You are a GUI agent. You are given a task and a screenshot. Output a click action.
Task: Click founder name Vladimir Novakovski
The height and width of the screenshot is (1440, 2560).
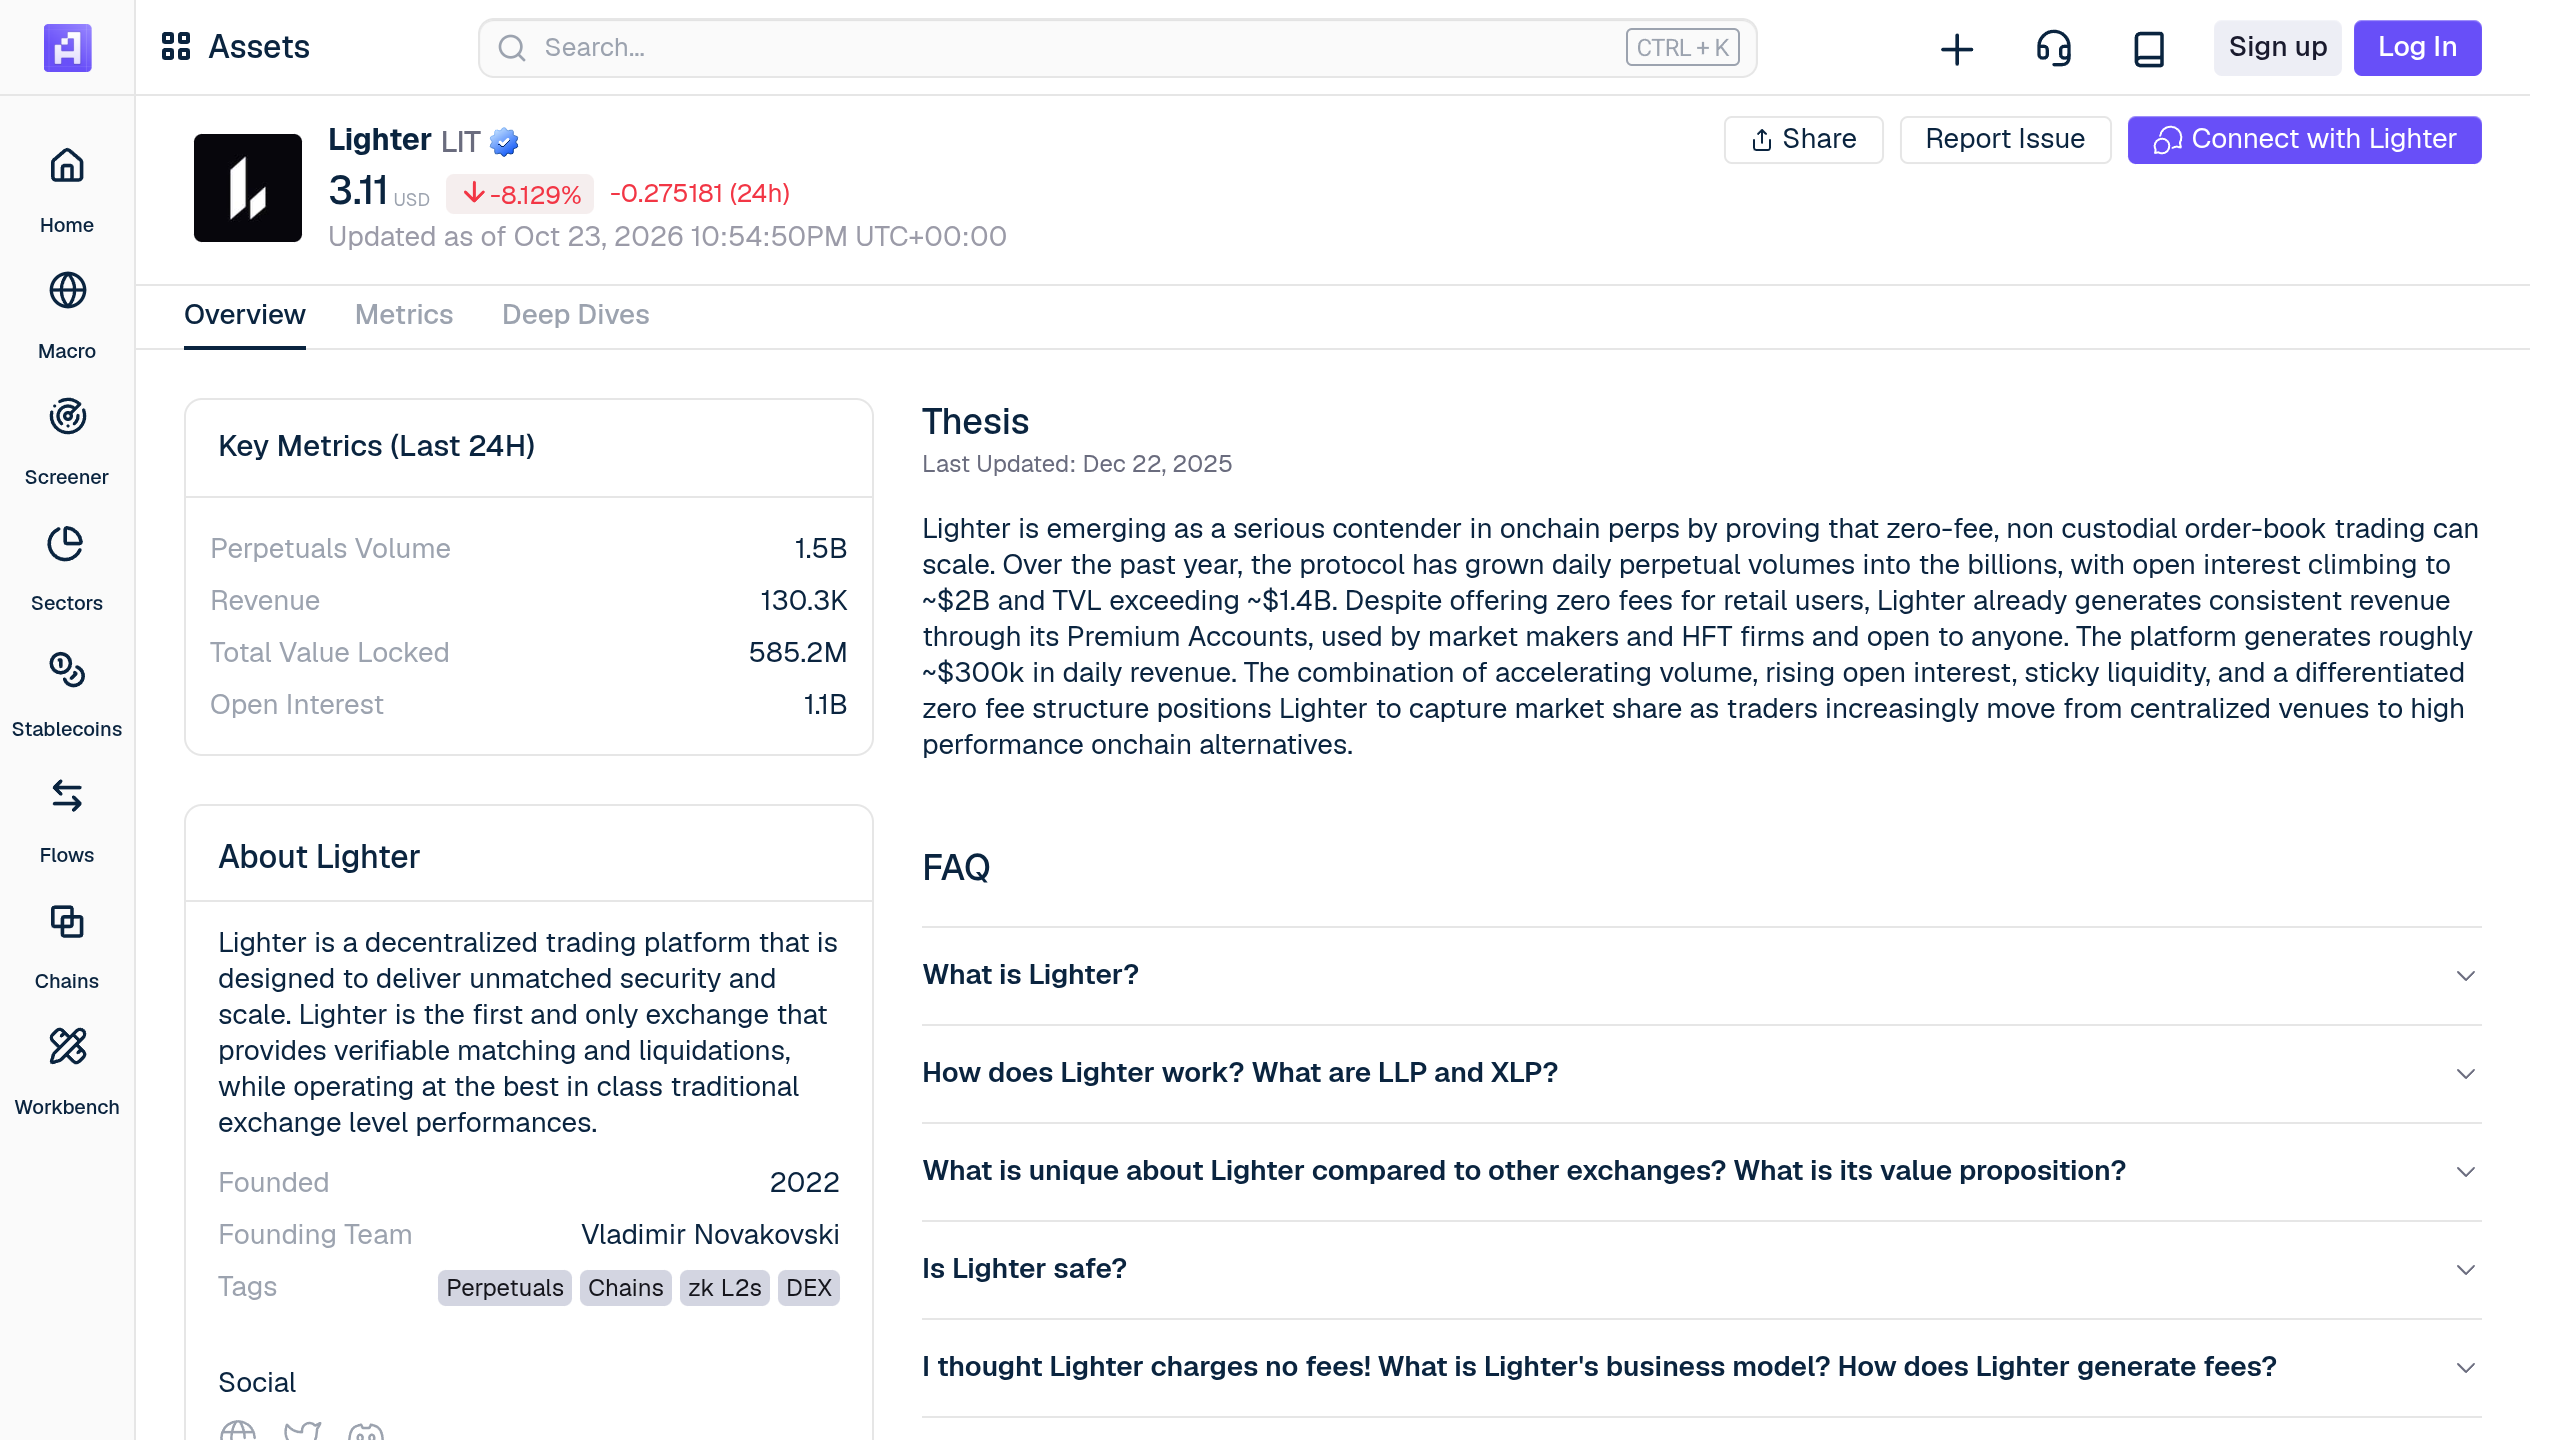pyautogui.click(x=710, y=1235)
